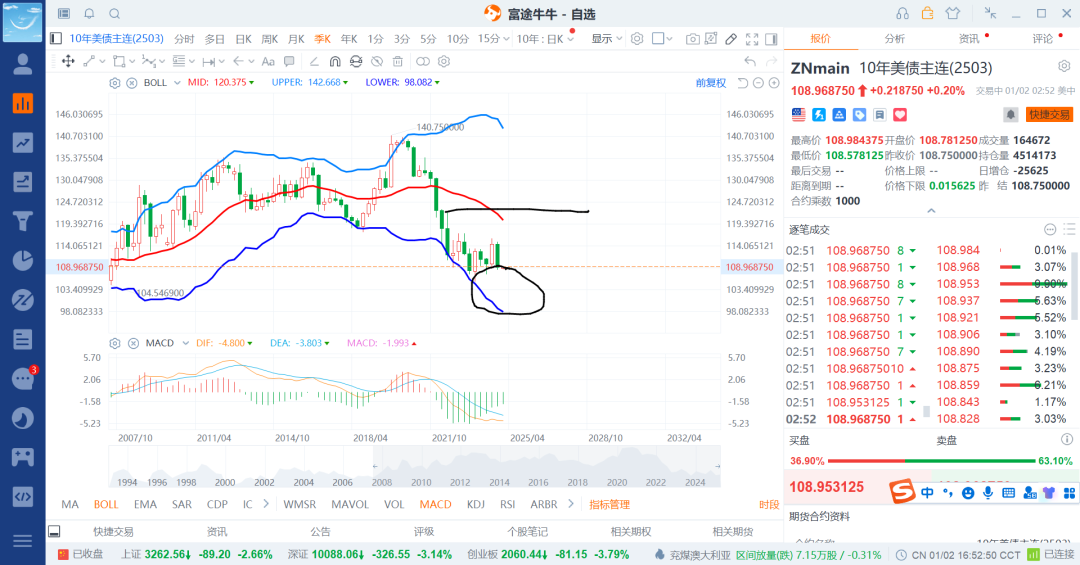Open the hamburger menu at sidebar bottom
The width and height of the screenshot is (1080, 565).
click(x=23, y=541)
